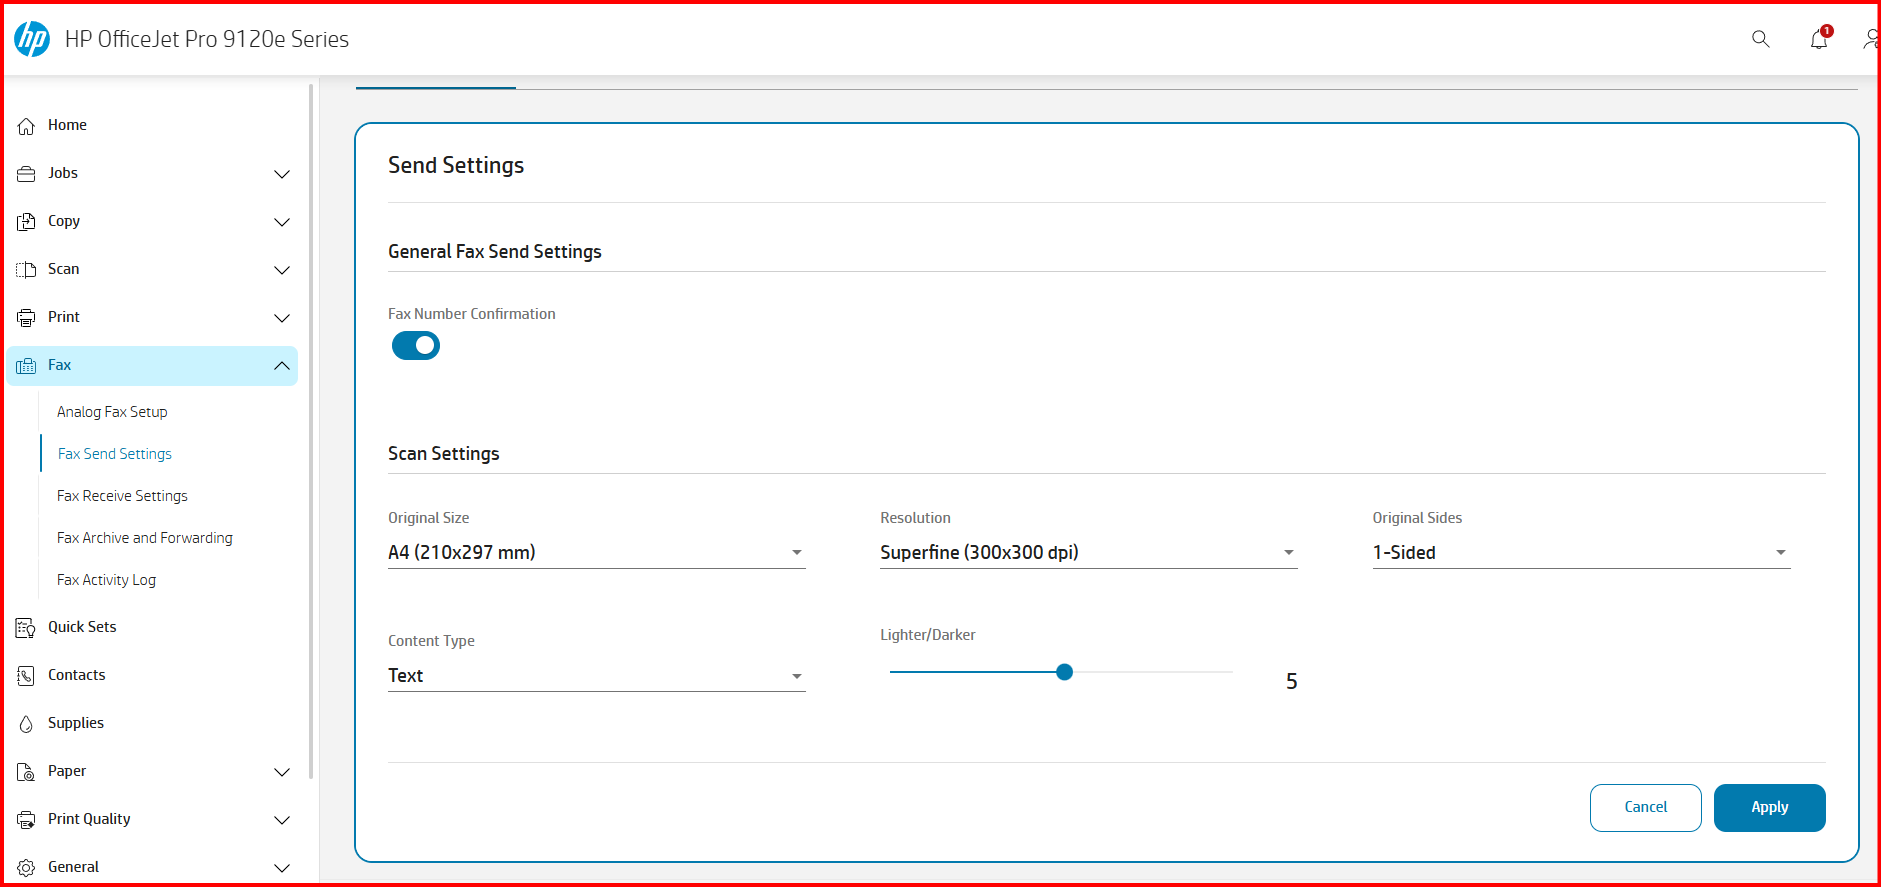Open the Original Sides dropdown
Viewport: 1881px width, 887px height.
pyautogui.click(x=1581, y=553)
